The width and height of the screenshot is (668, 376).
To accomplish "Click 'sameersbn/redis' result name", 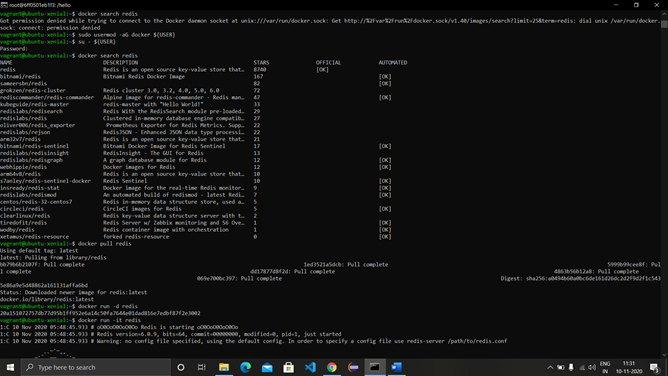I will click(x=23, y=83).
